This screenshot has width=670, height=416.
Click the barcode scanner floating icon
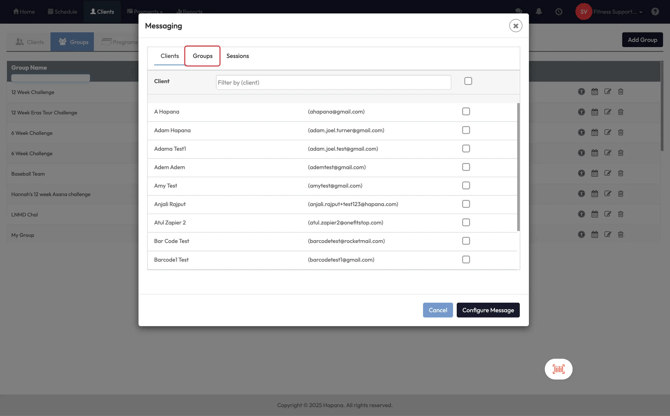pos(558,369)
